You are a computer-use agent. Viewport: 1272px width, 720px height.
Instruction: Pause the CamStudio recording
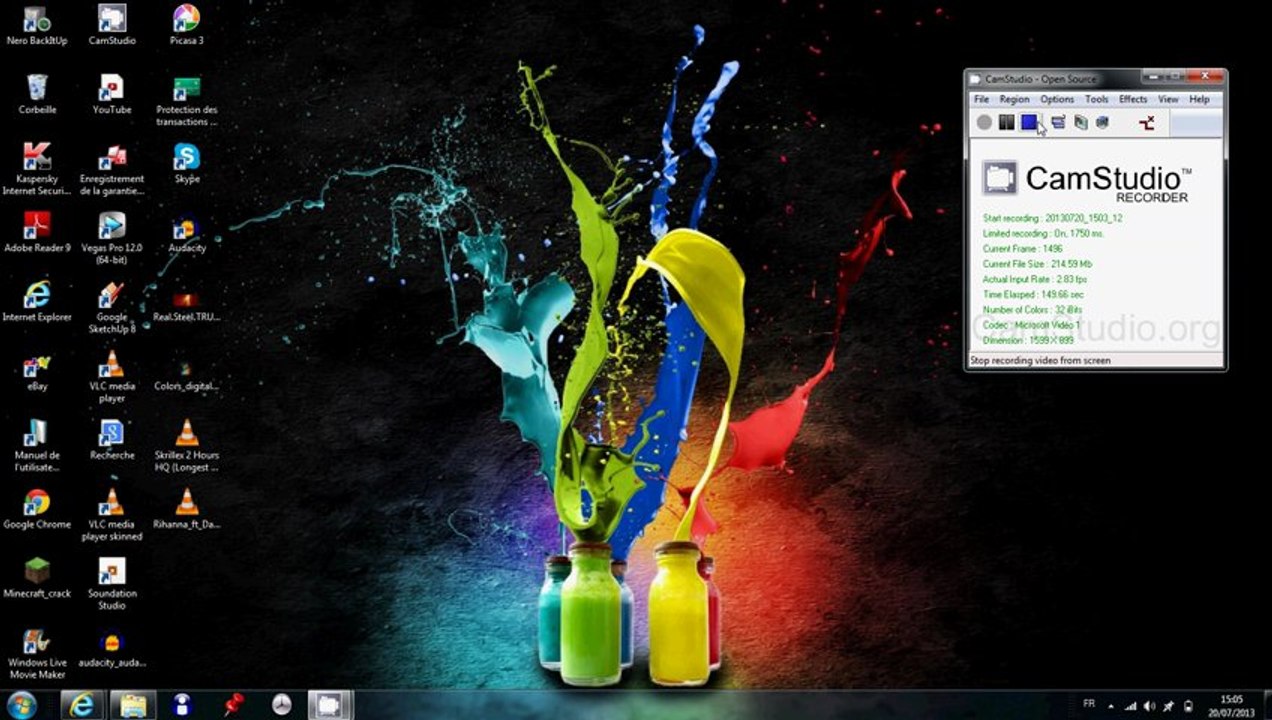click(x=1007, y=122)
